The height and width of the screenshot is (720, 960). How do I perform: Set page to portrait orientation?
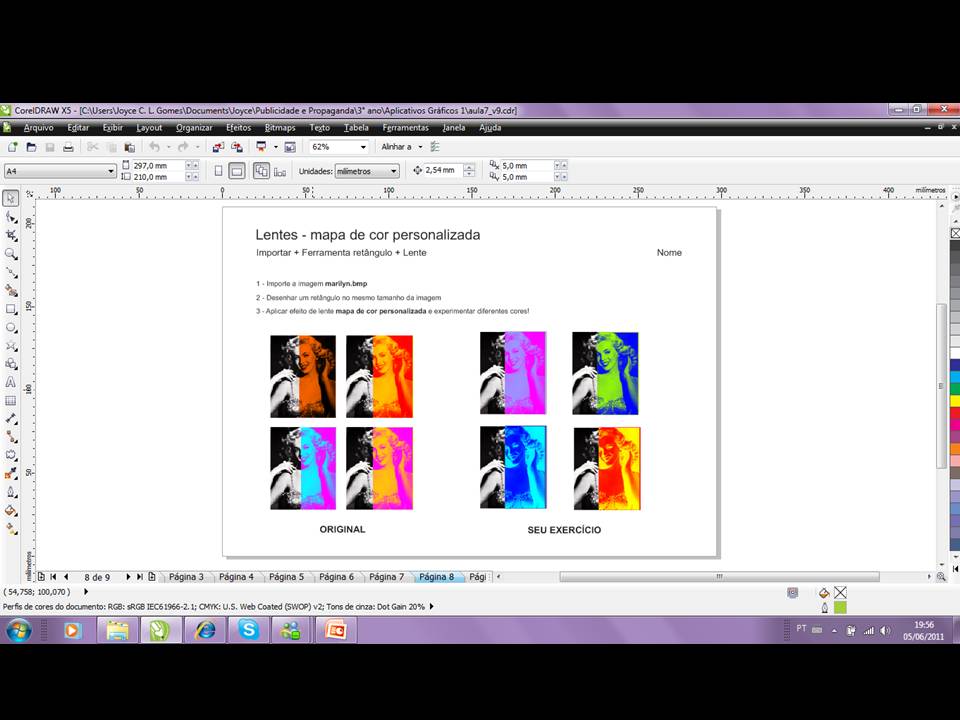(x=218, y=171)
